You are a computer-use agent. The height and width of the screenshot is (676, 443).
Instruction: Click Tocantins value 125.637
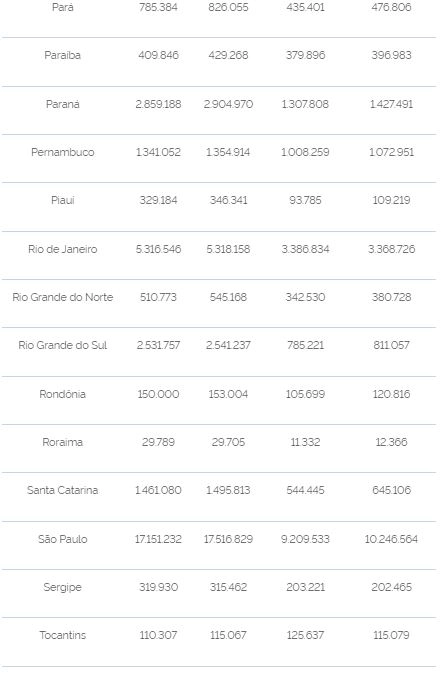305,635
